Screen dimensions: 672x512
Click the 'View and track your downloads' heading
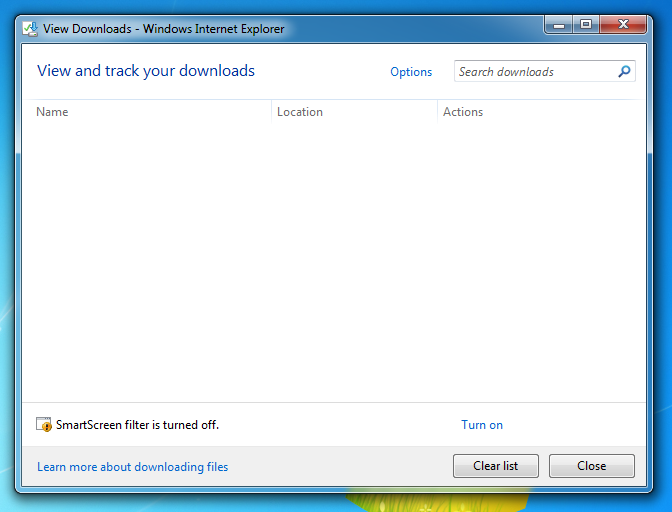(x=146, y=71)
